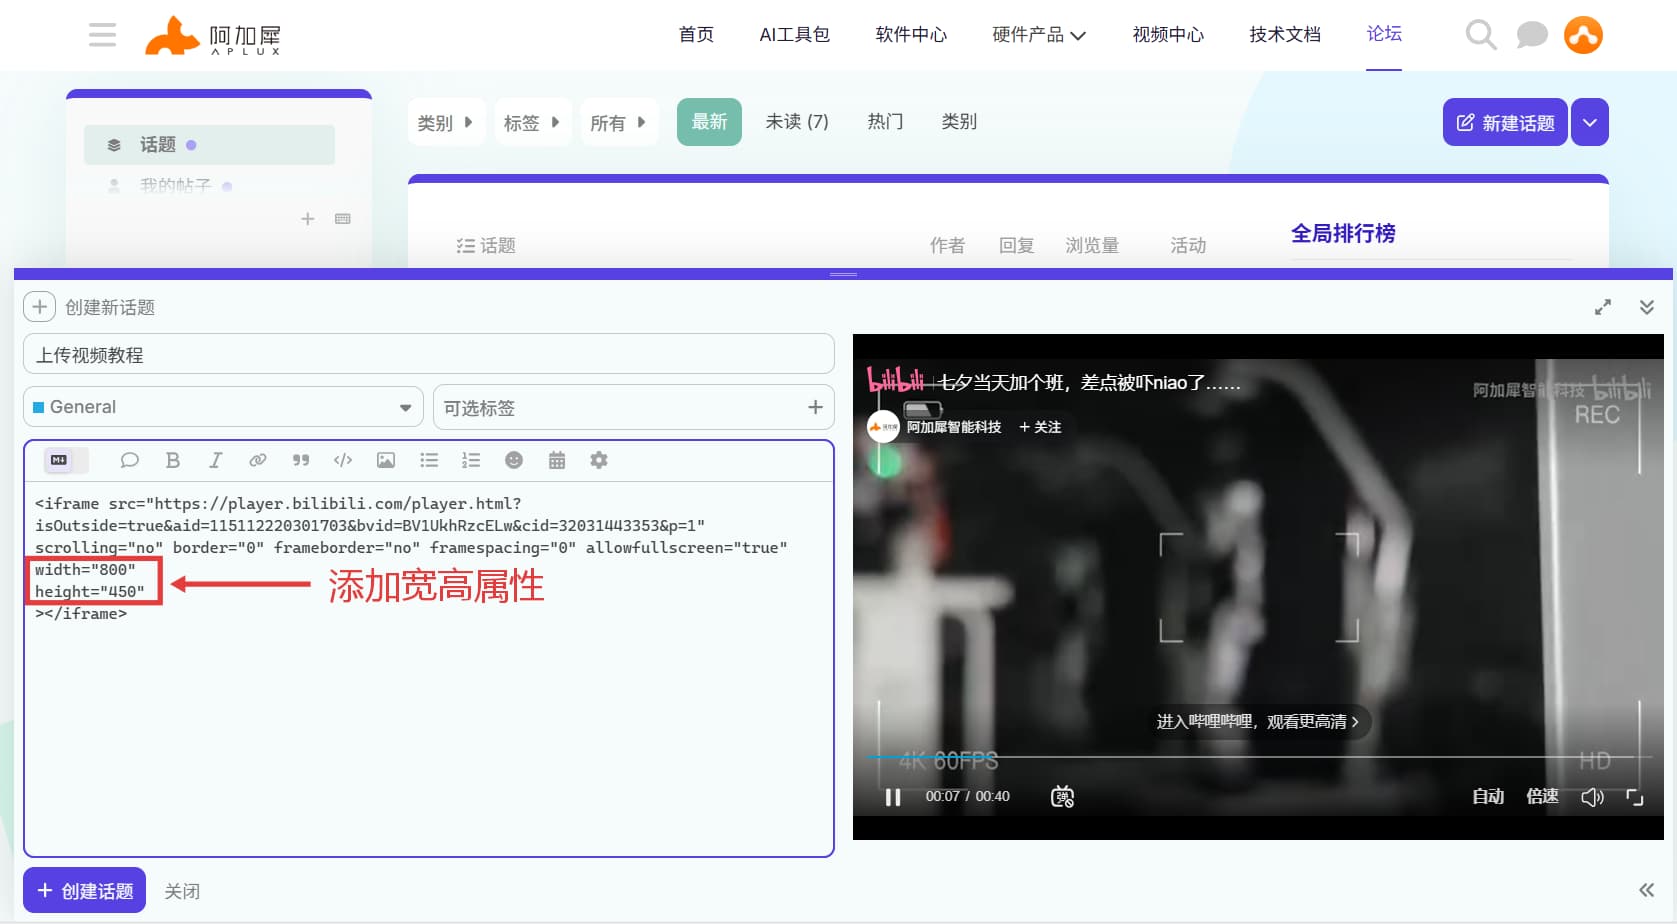Click the Italic formatting icon

(x=215, y=460)
